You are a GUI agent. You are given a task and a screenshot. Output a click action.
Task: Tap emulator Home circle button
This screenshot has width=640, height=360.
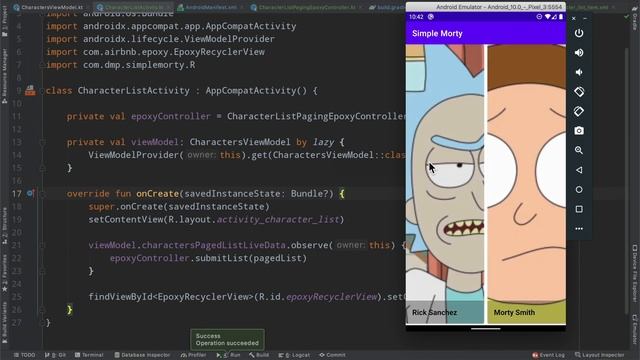[579, 189]
